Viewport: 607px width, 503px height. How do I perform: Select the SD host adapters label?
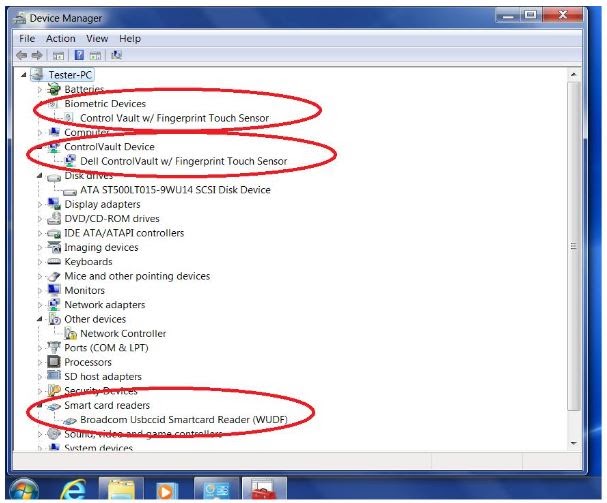click(x=103, y=376)
